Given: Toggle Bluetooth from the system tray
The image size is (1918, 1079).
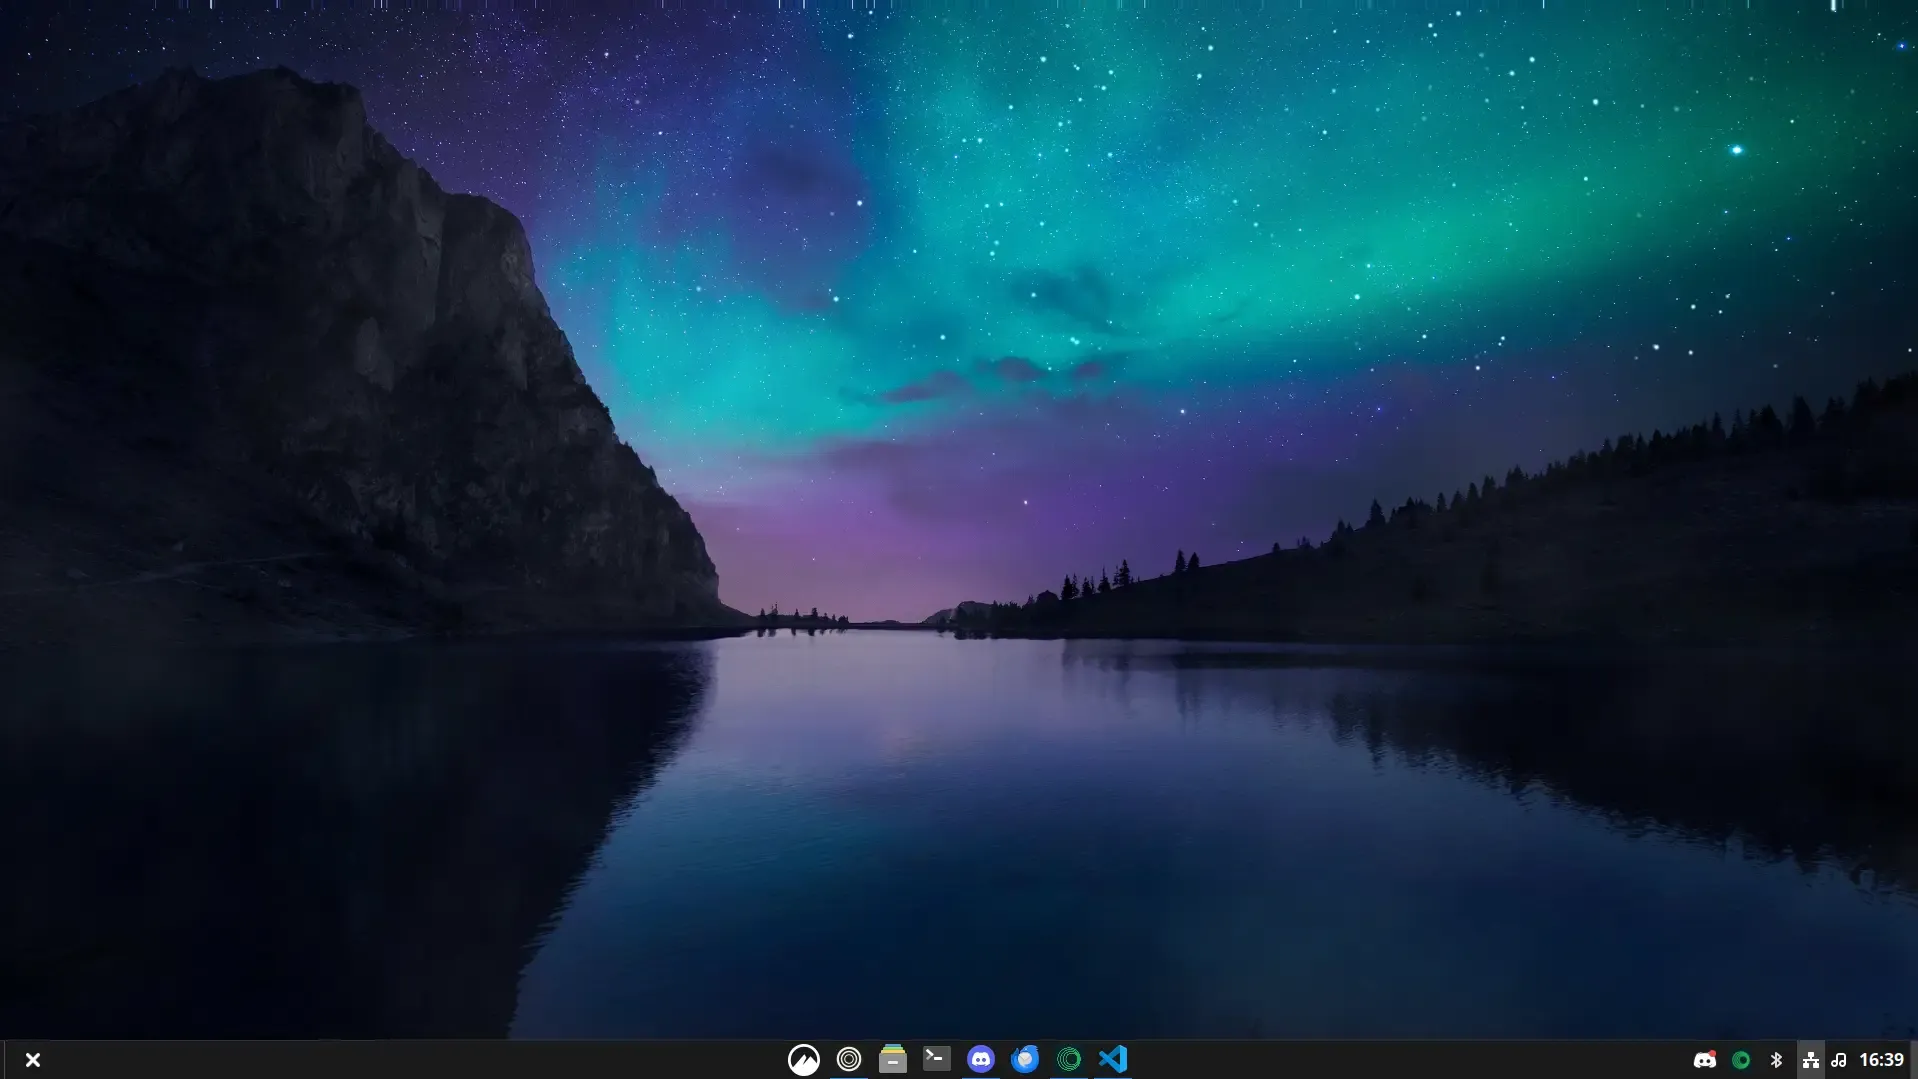Looking at the screenshot, I should click(x=1777, y=1060).
